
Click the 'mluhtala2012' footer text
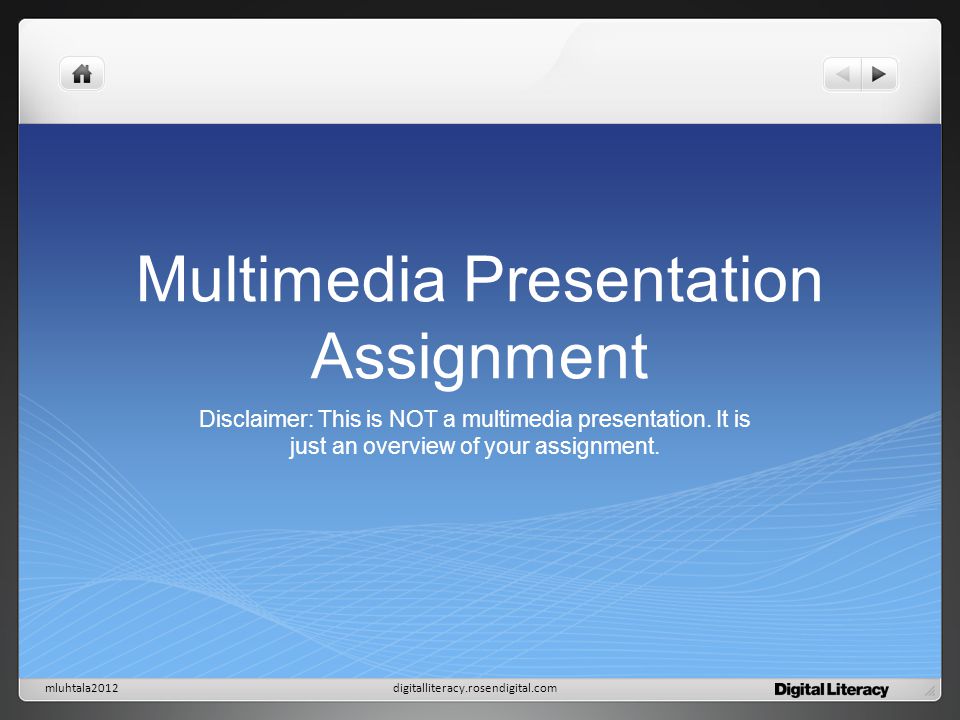pos(81,688)
